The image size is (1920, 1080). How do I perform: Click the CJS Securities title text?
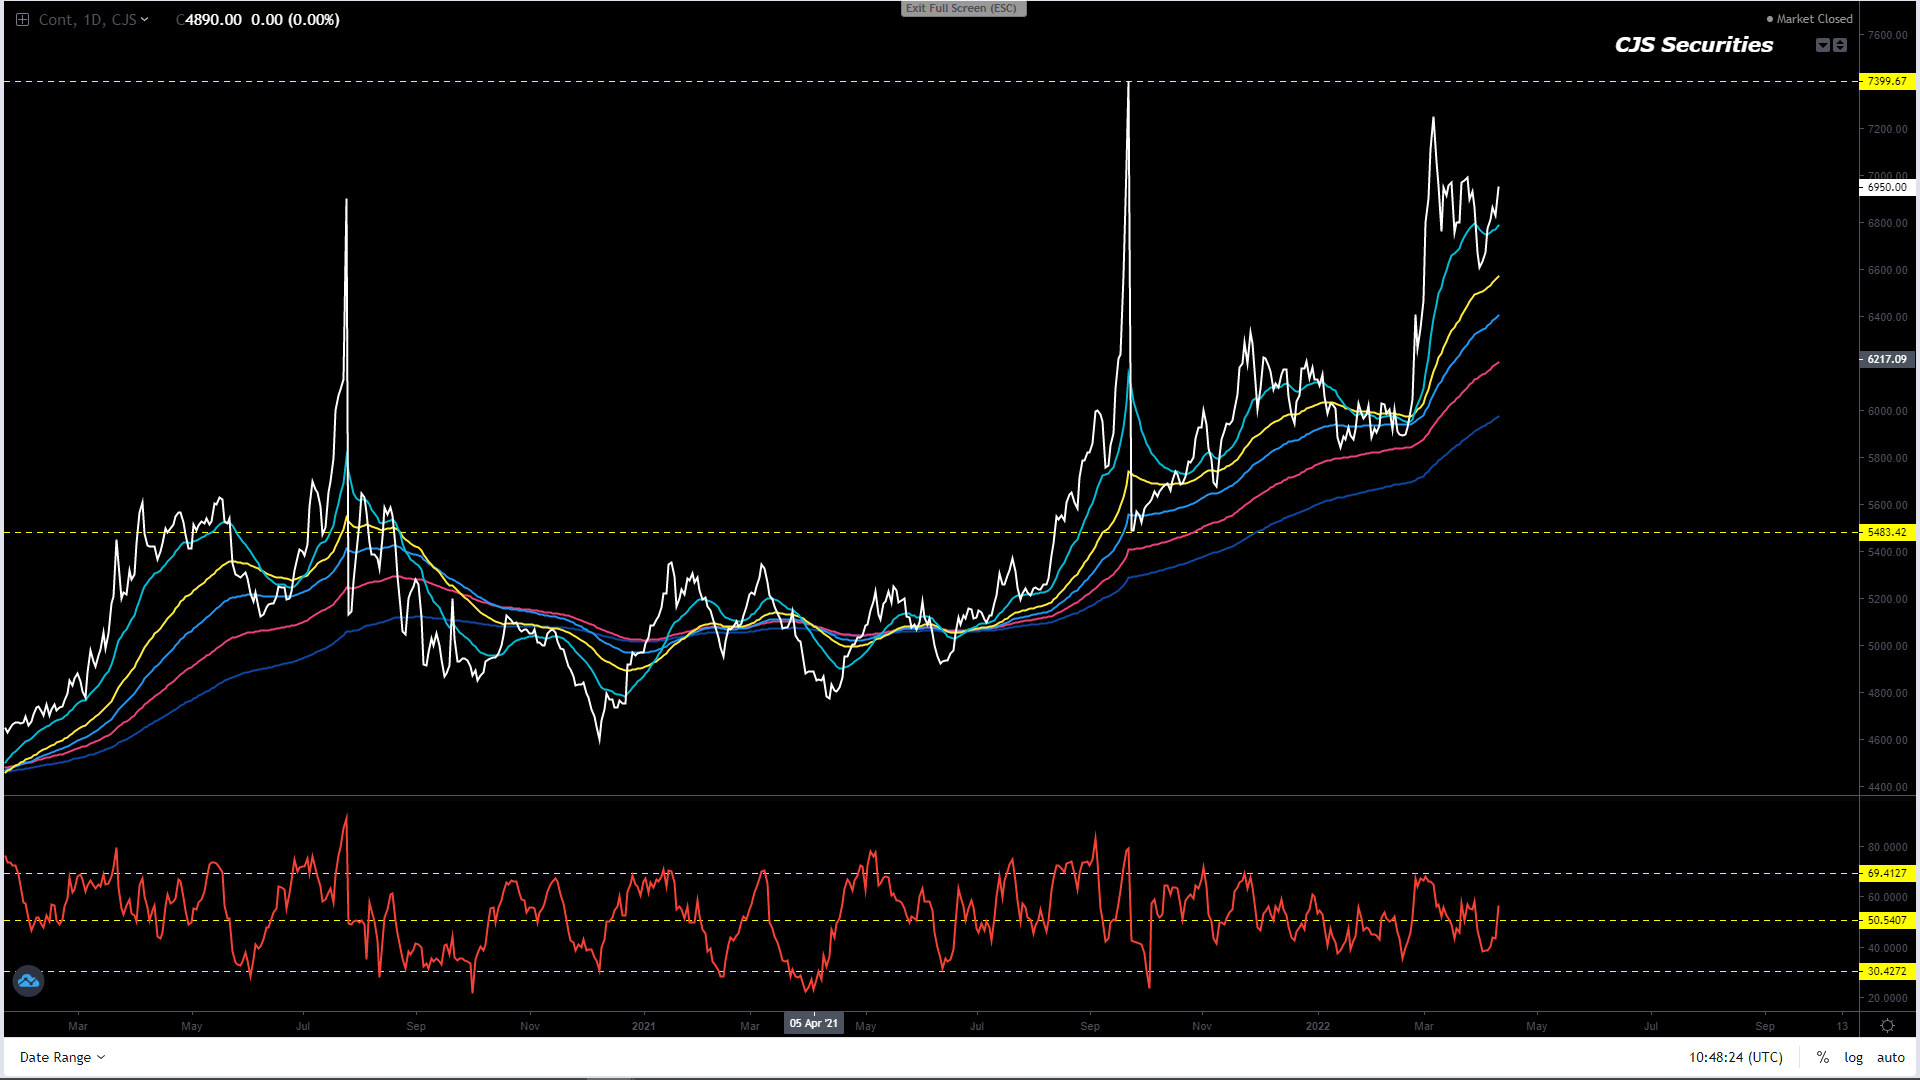[1693, 45]
